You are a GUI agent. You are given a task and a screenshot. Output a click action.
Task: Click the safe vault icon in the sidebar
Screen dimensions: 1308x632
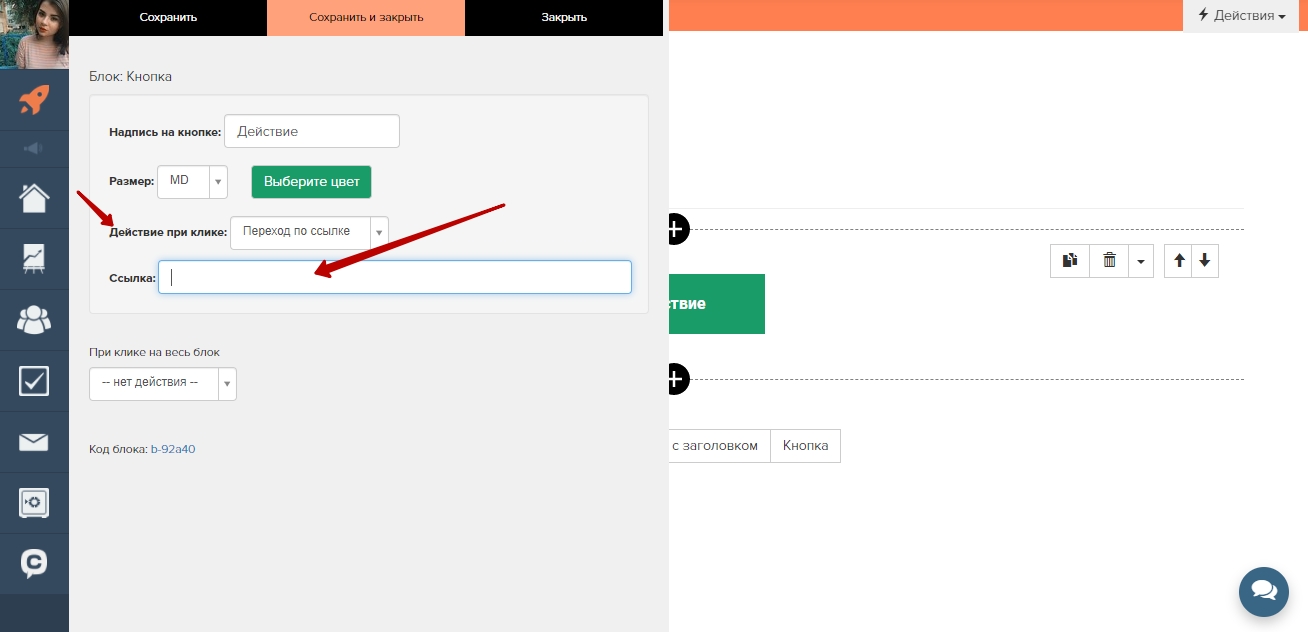(34, 502)
